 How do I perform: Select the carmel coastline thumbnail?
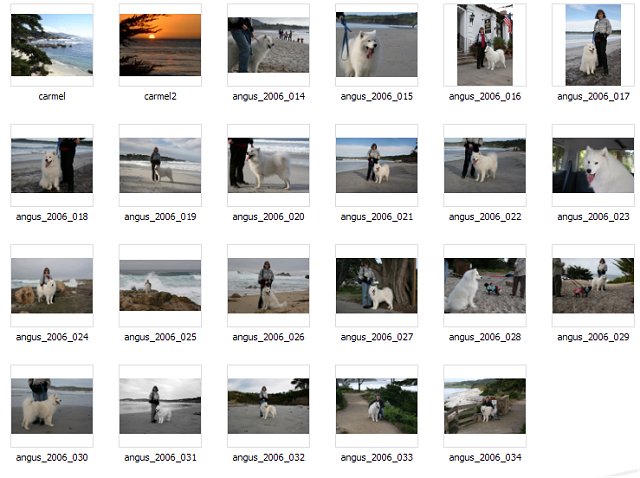click(52, 45)
